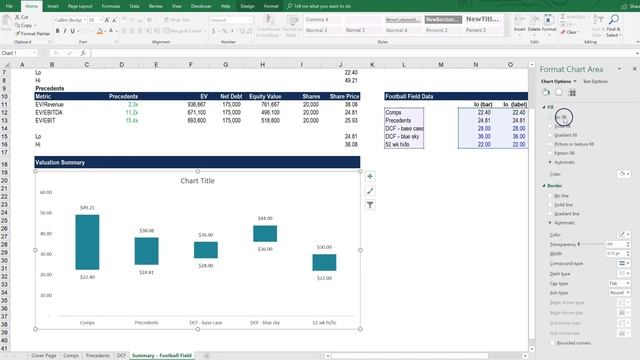
Task: Apply the percent style format
Action: [224, 31]
